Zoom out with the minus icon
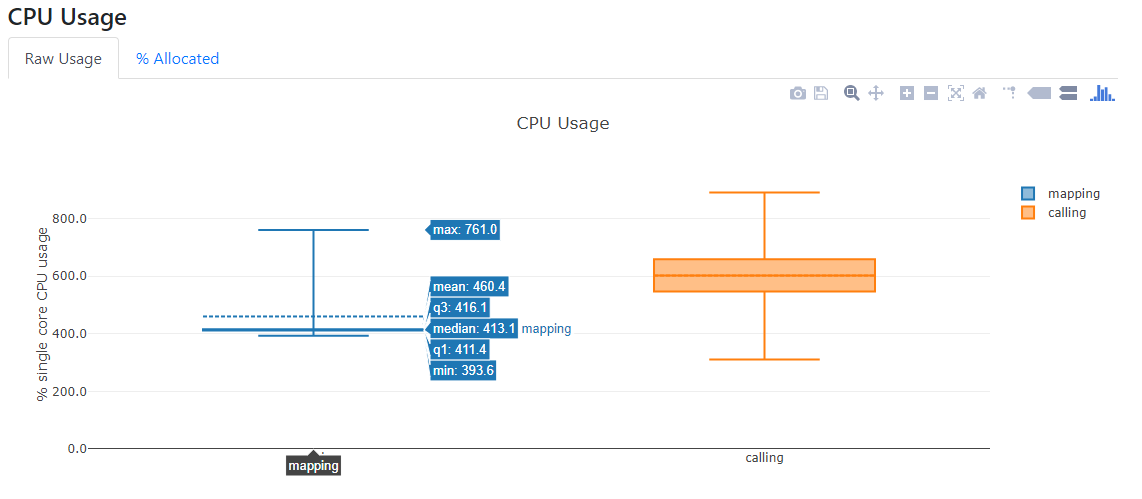The image size is (1142, 499). [931, 93]
